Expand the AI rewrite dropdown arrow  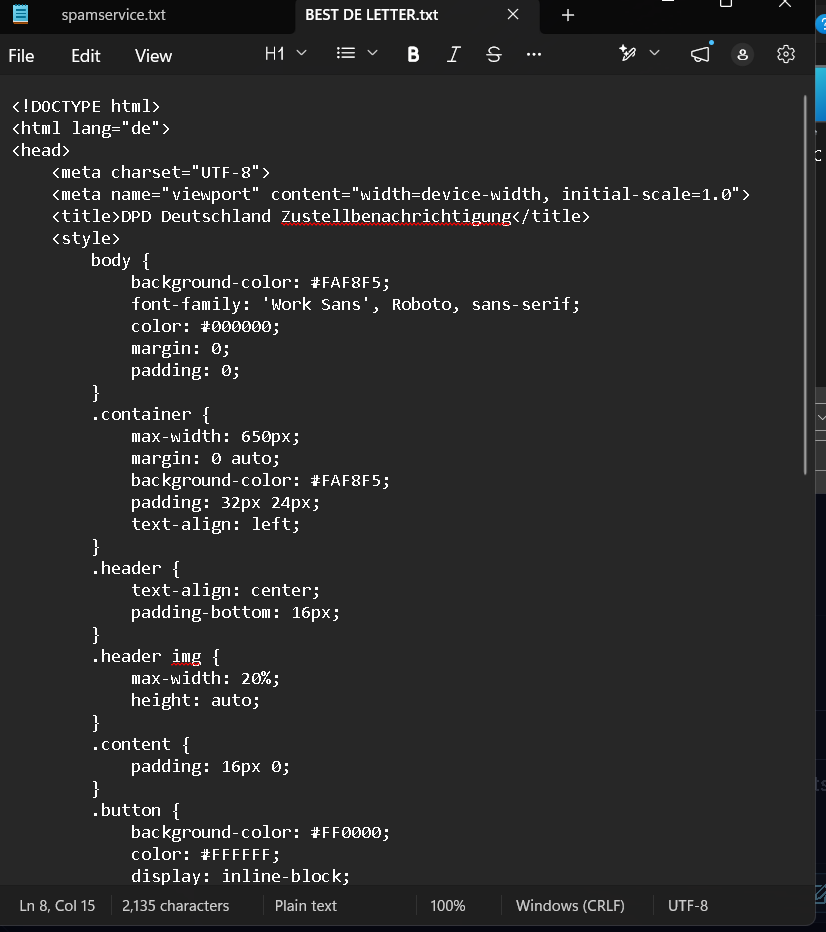pyautogui.click(x=654, y=53)
